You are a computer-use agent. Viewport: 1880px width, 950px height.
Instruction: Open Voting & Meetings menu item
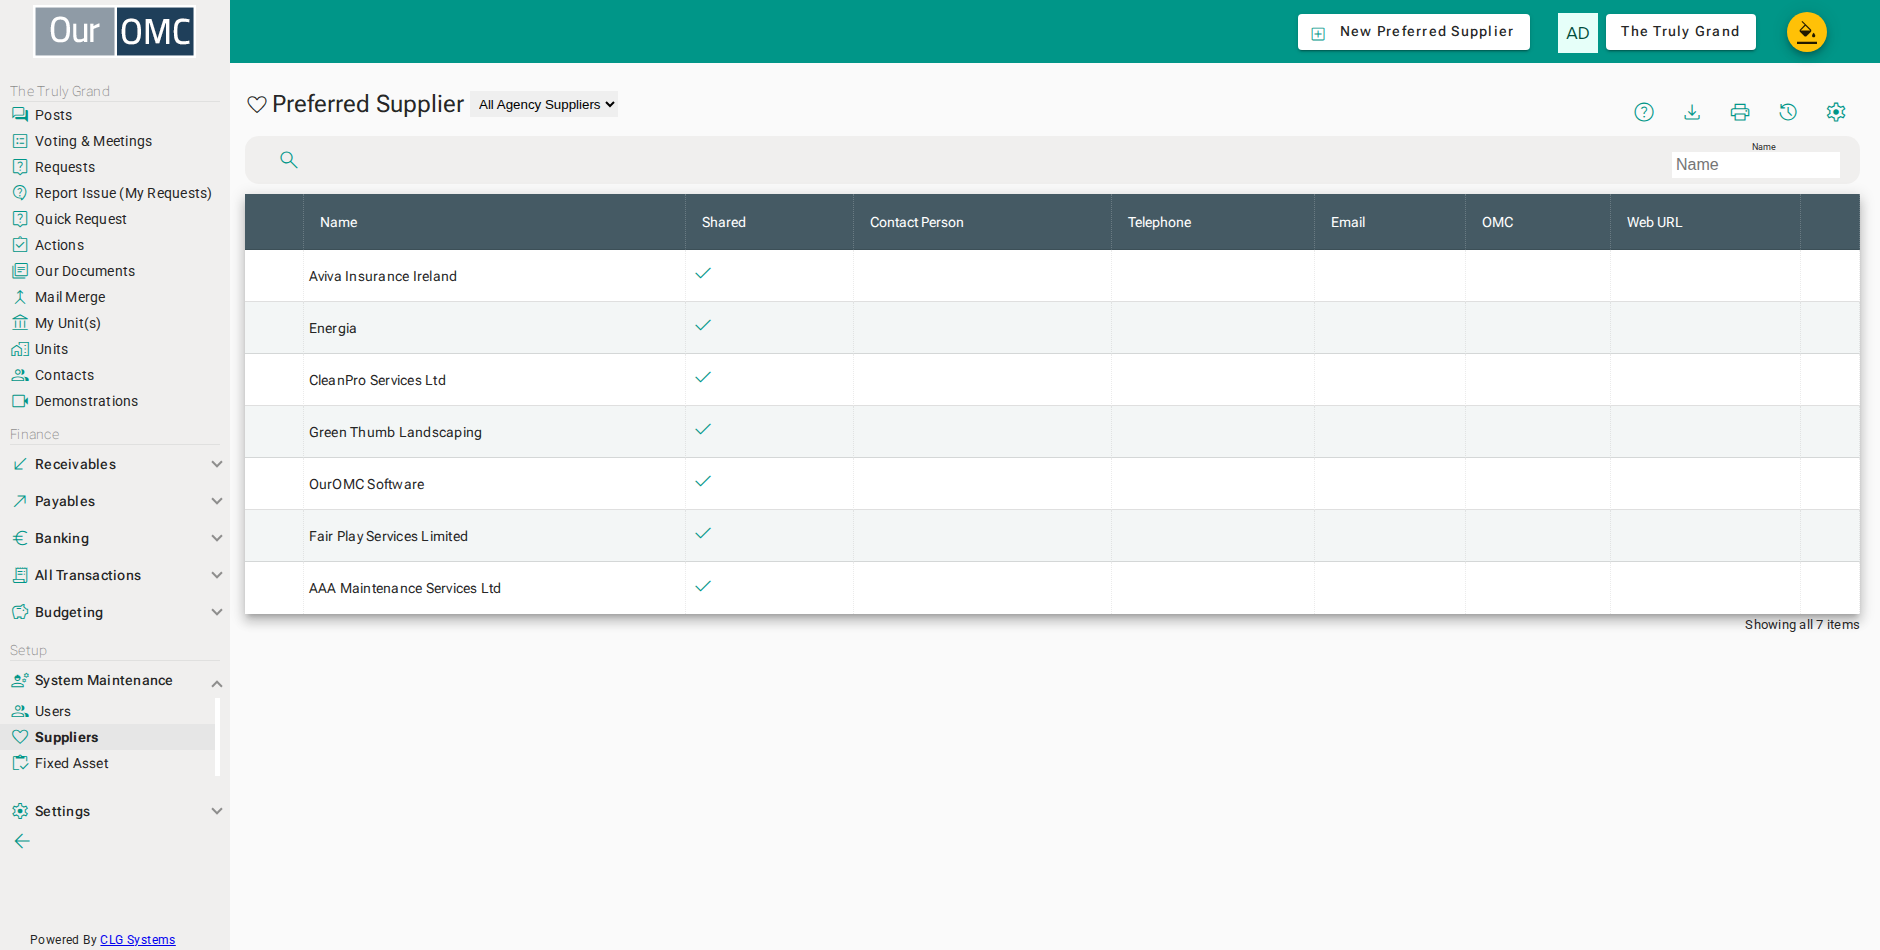93,141
